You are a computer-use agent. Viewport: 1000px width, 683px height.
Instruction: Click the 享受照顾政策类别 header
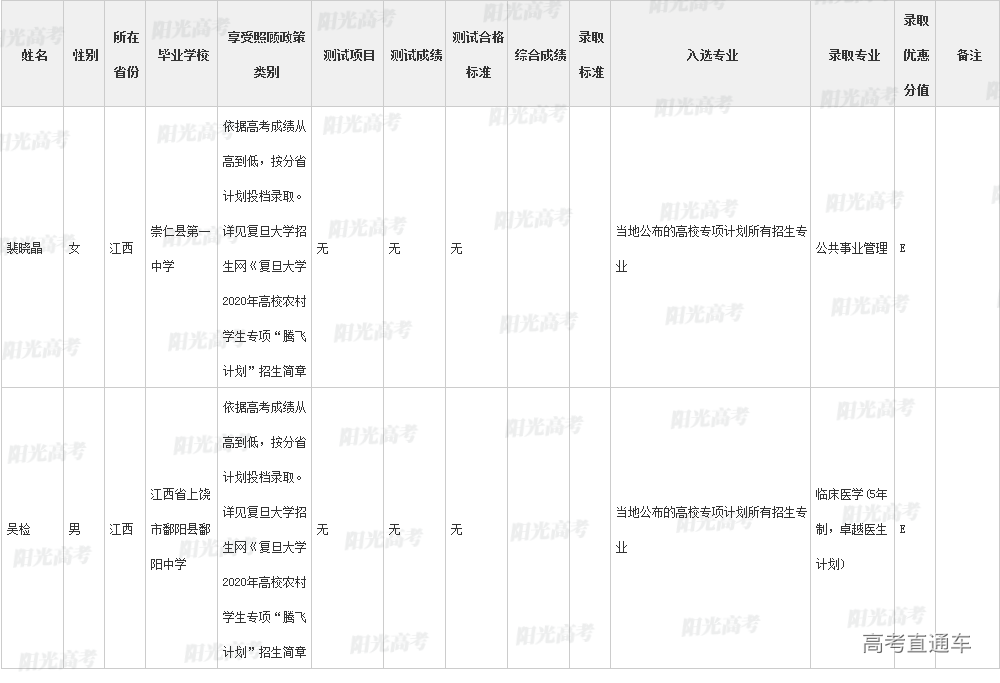pyautogui.click(x=265, y=56)
